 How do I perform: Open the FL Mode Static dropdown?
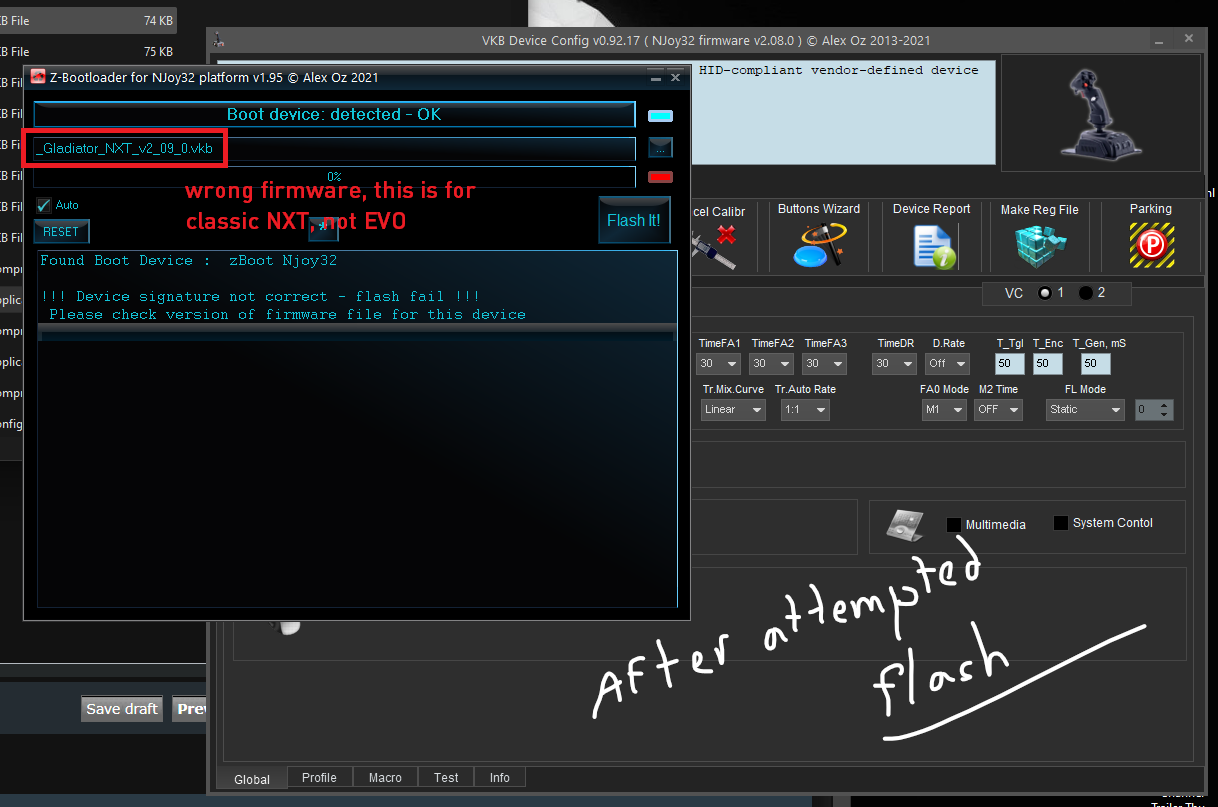[1085, 410]
